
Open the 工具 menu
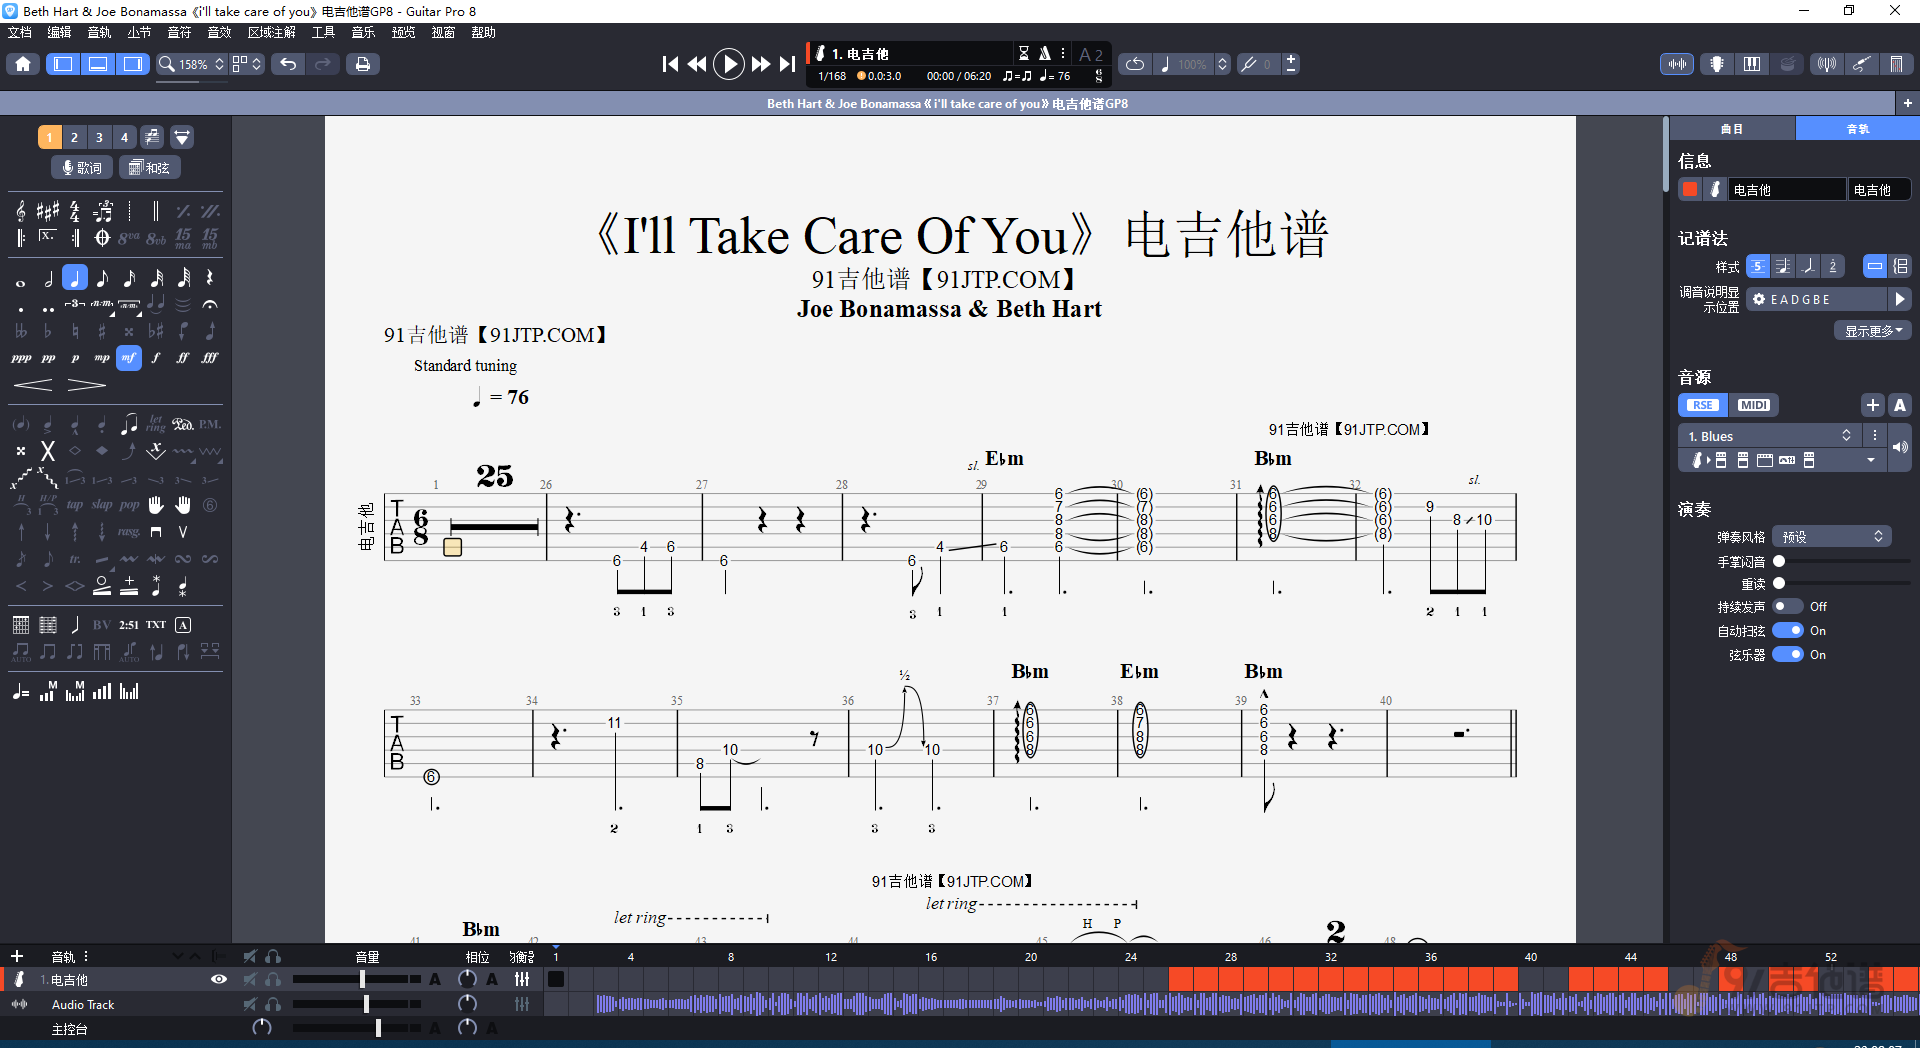pos(323,32)
